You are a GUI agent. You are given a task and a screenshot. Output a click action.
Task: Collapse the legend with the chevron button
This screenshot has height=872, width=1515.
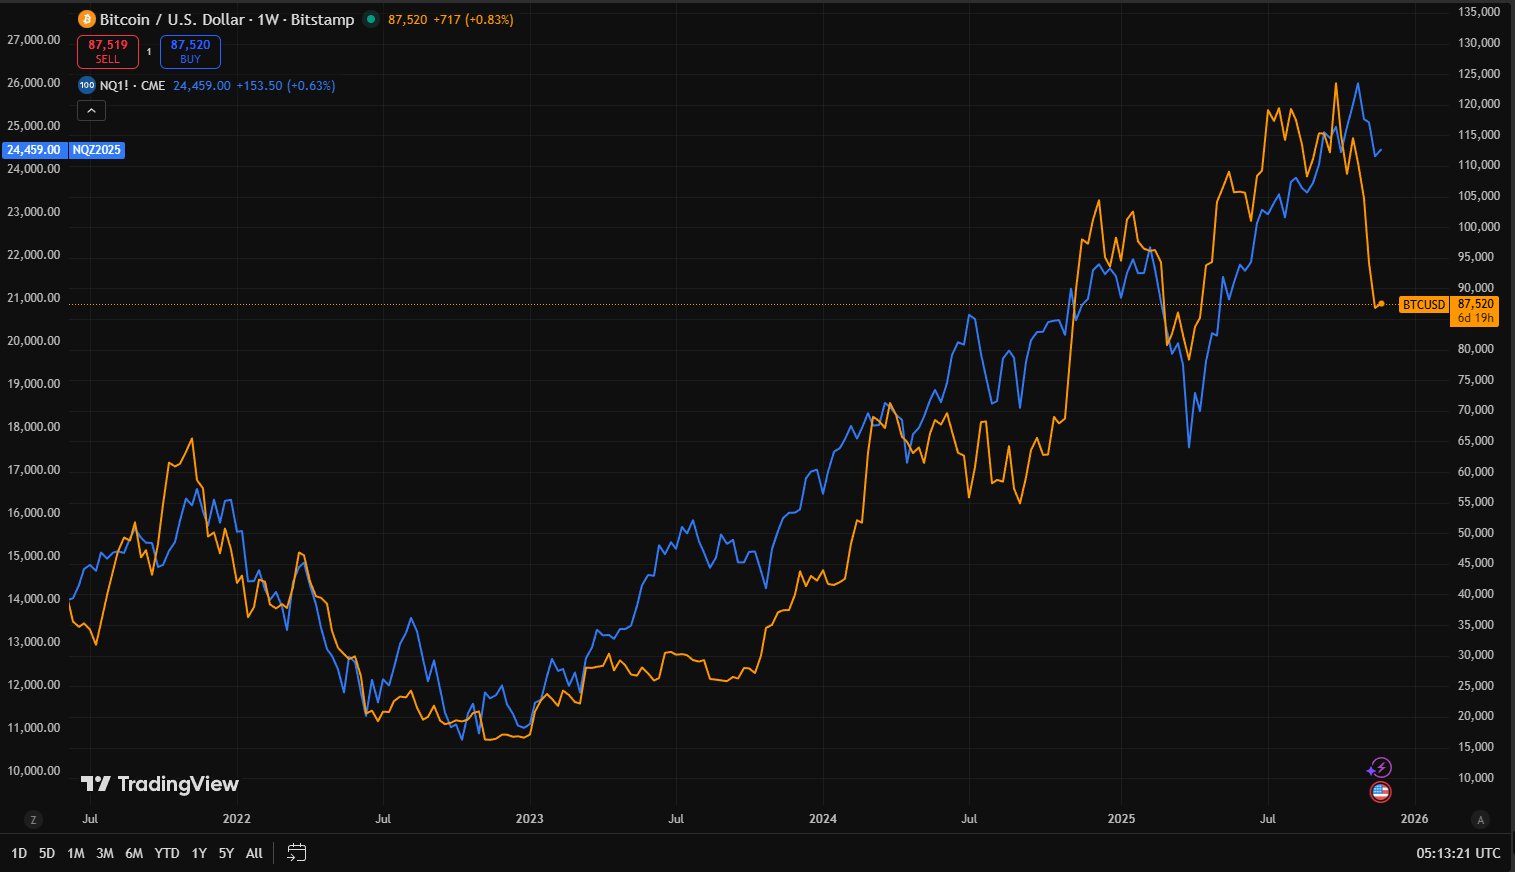click(x=91, y=111)
